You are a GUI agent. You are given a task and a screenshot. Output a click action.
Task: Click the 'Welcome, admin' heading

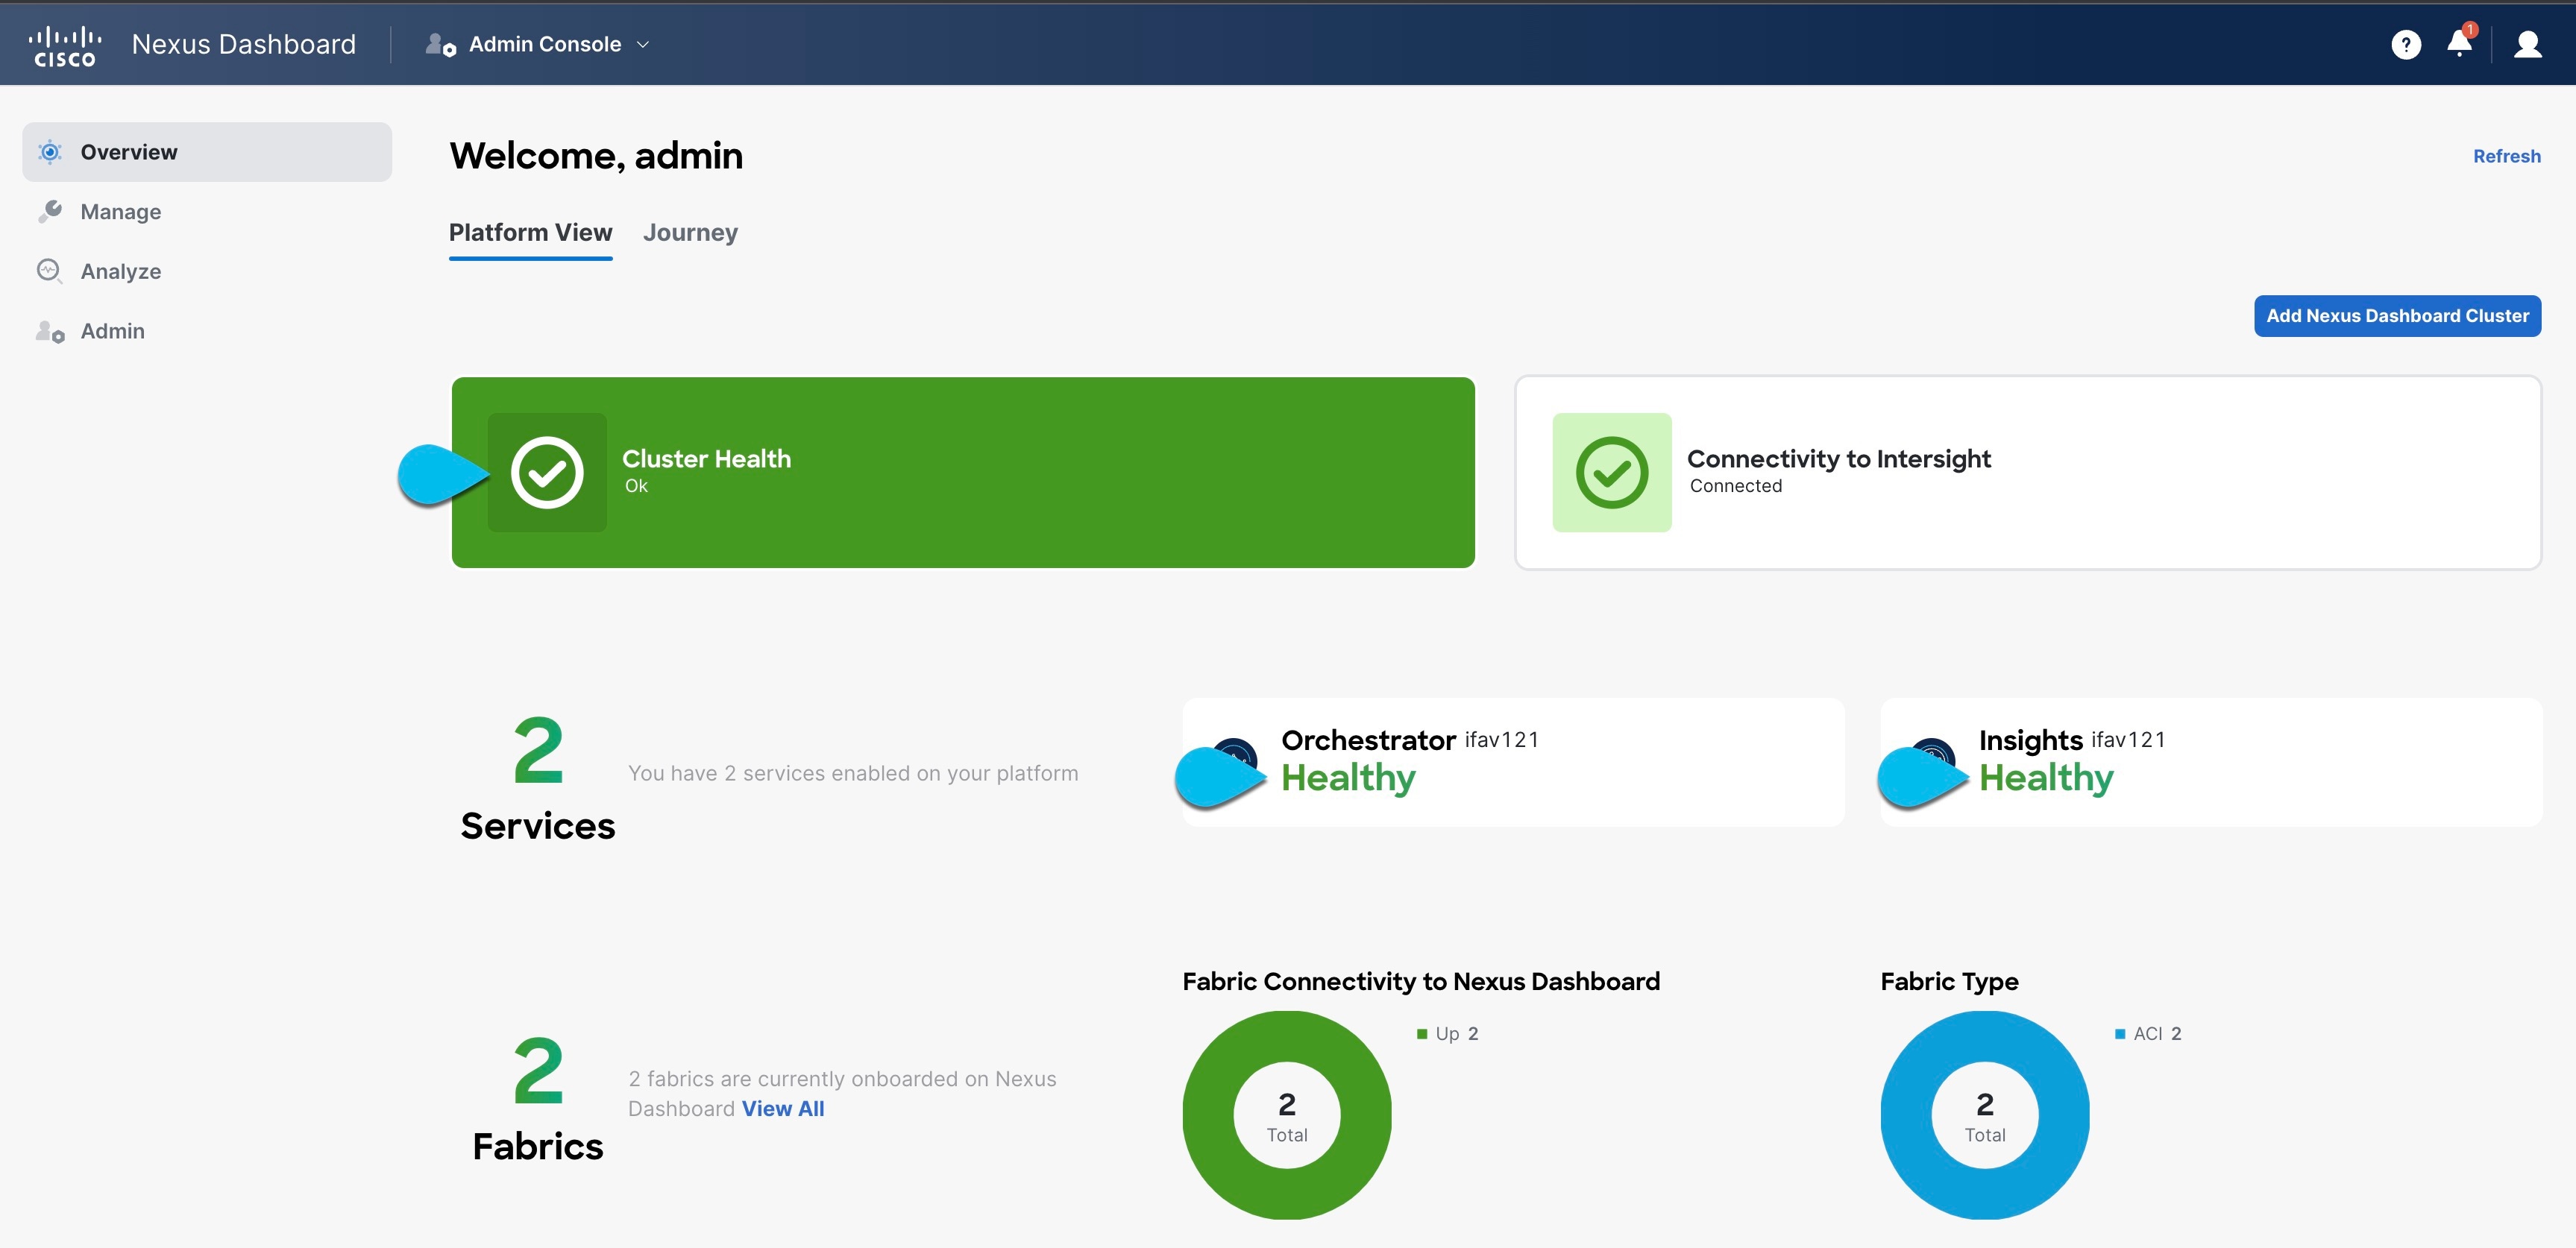click(596, 156)
